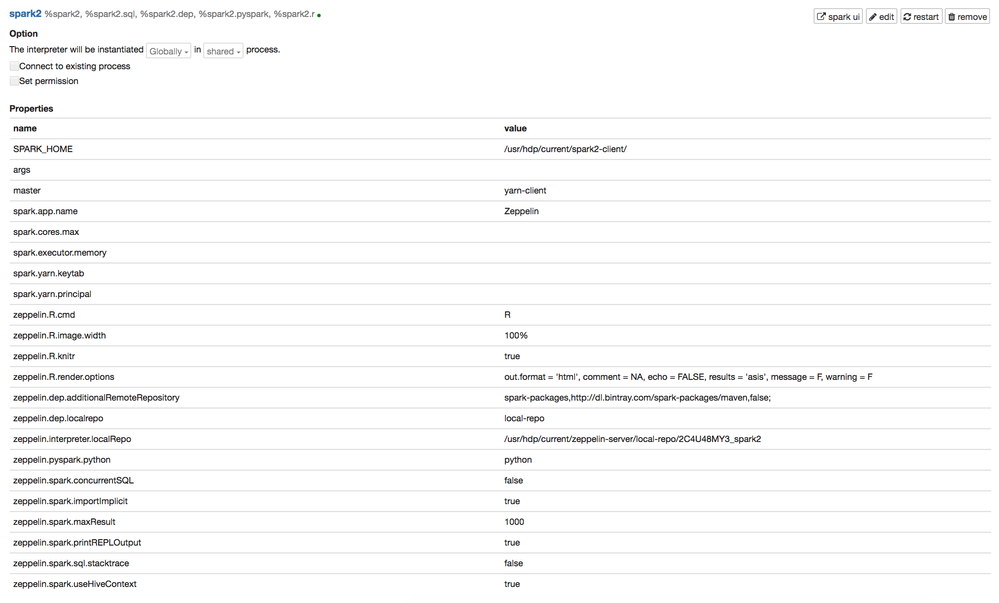Viewport: 999px width, 603px height.
Task: Select the spark.app.name property row
Action: pos(45,211)
